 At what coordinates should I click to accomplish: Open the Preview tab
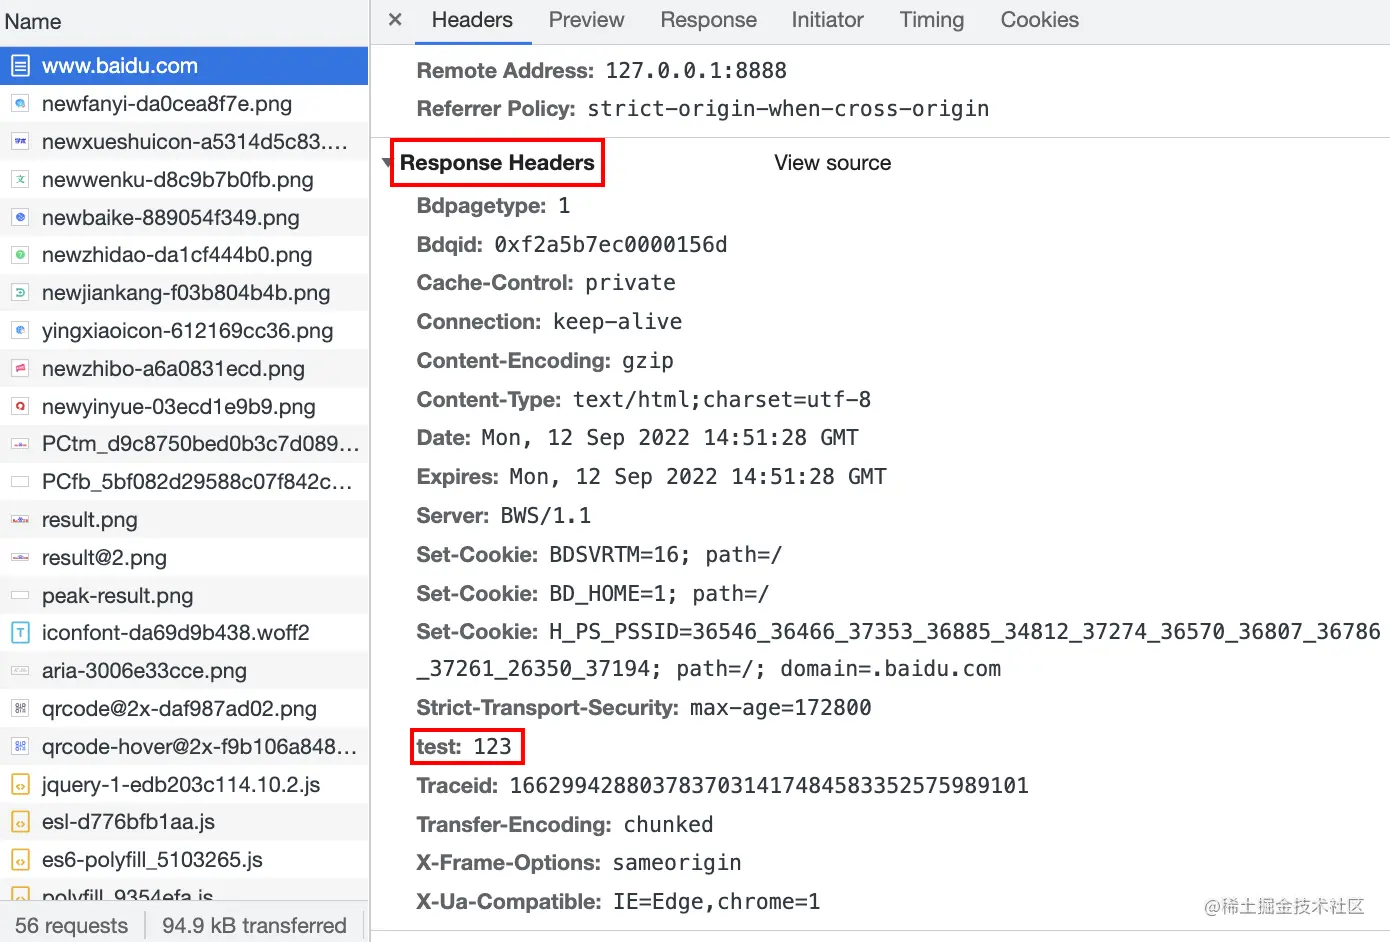586,20
